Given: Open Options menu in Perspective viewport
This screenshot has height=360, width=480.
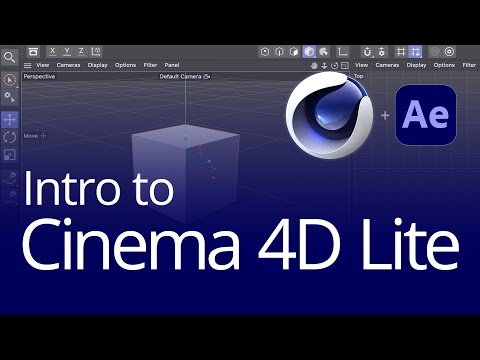Looking at the screenshot, I should tap(125, 65).
